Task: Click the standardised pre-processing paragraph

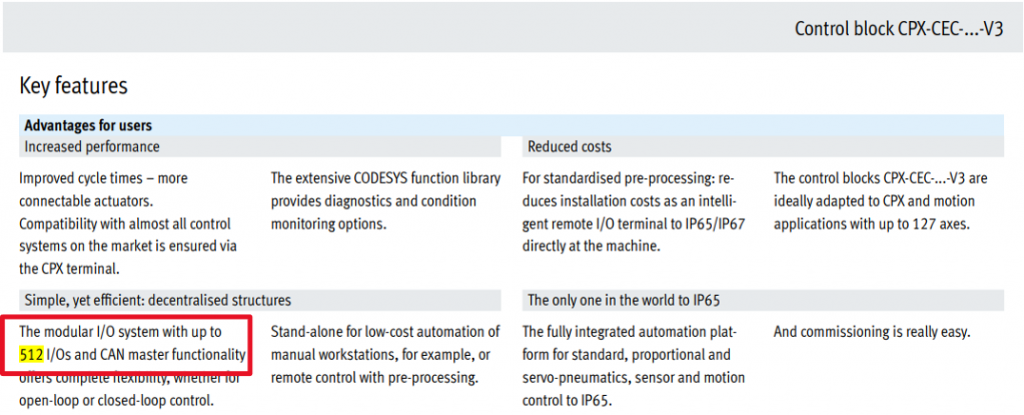Action: tap(633, 212)
